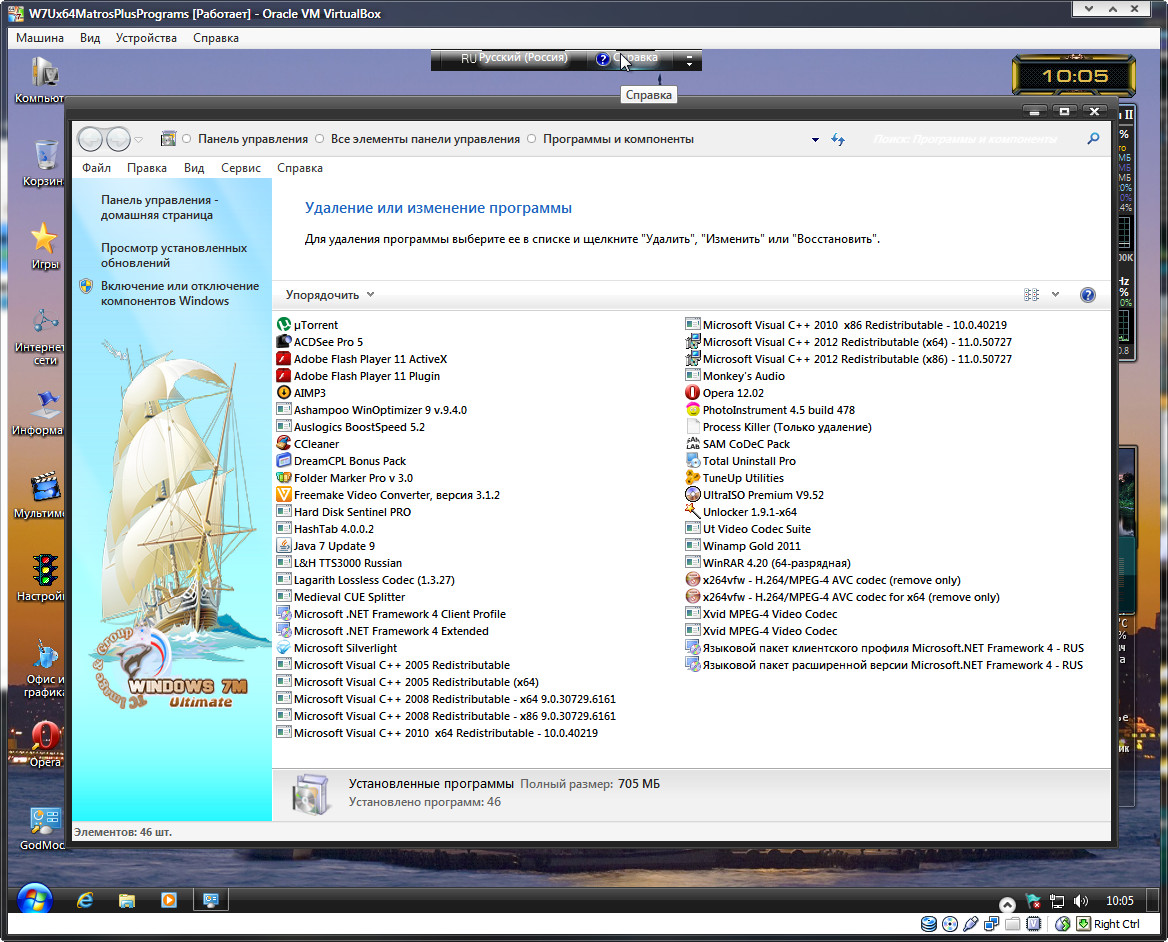Image resolution: width=1168 pixels, height=942 pixels.
Task: Open Панель управления - домашняя страница link
Action: [159, 208]
